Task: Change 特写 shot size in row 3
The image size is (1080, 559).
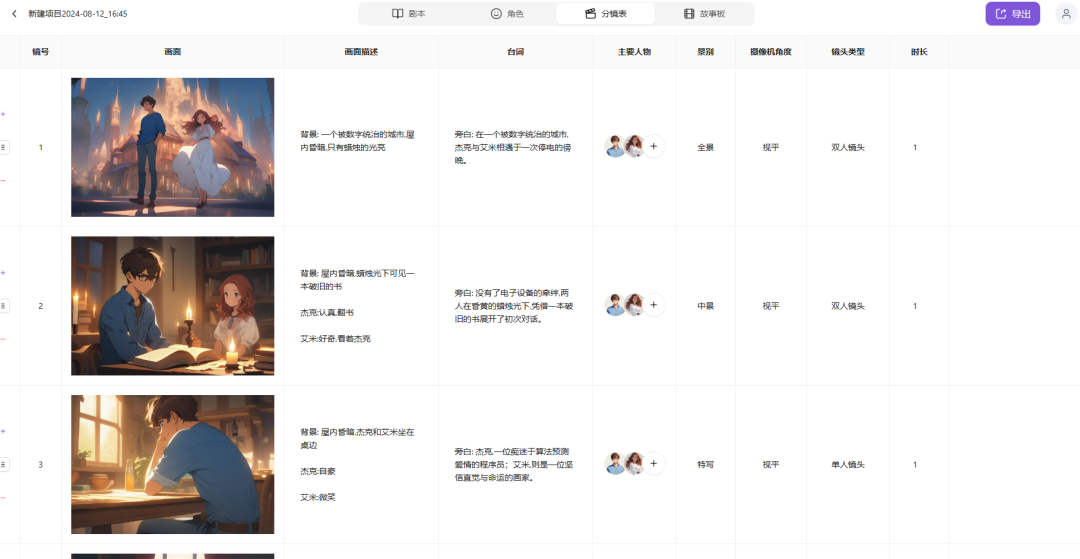Action: click(x=705, y=465)
